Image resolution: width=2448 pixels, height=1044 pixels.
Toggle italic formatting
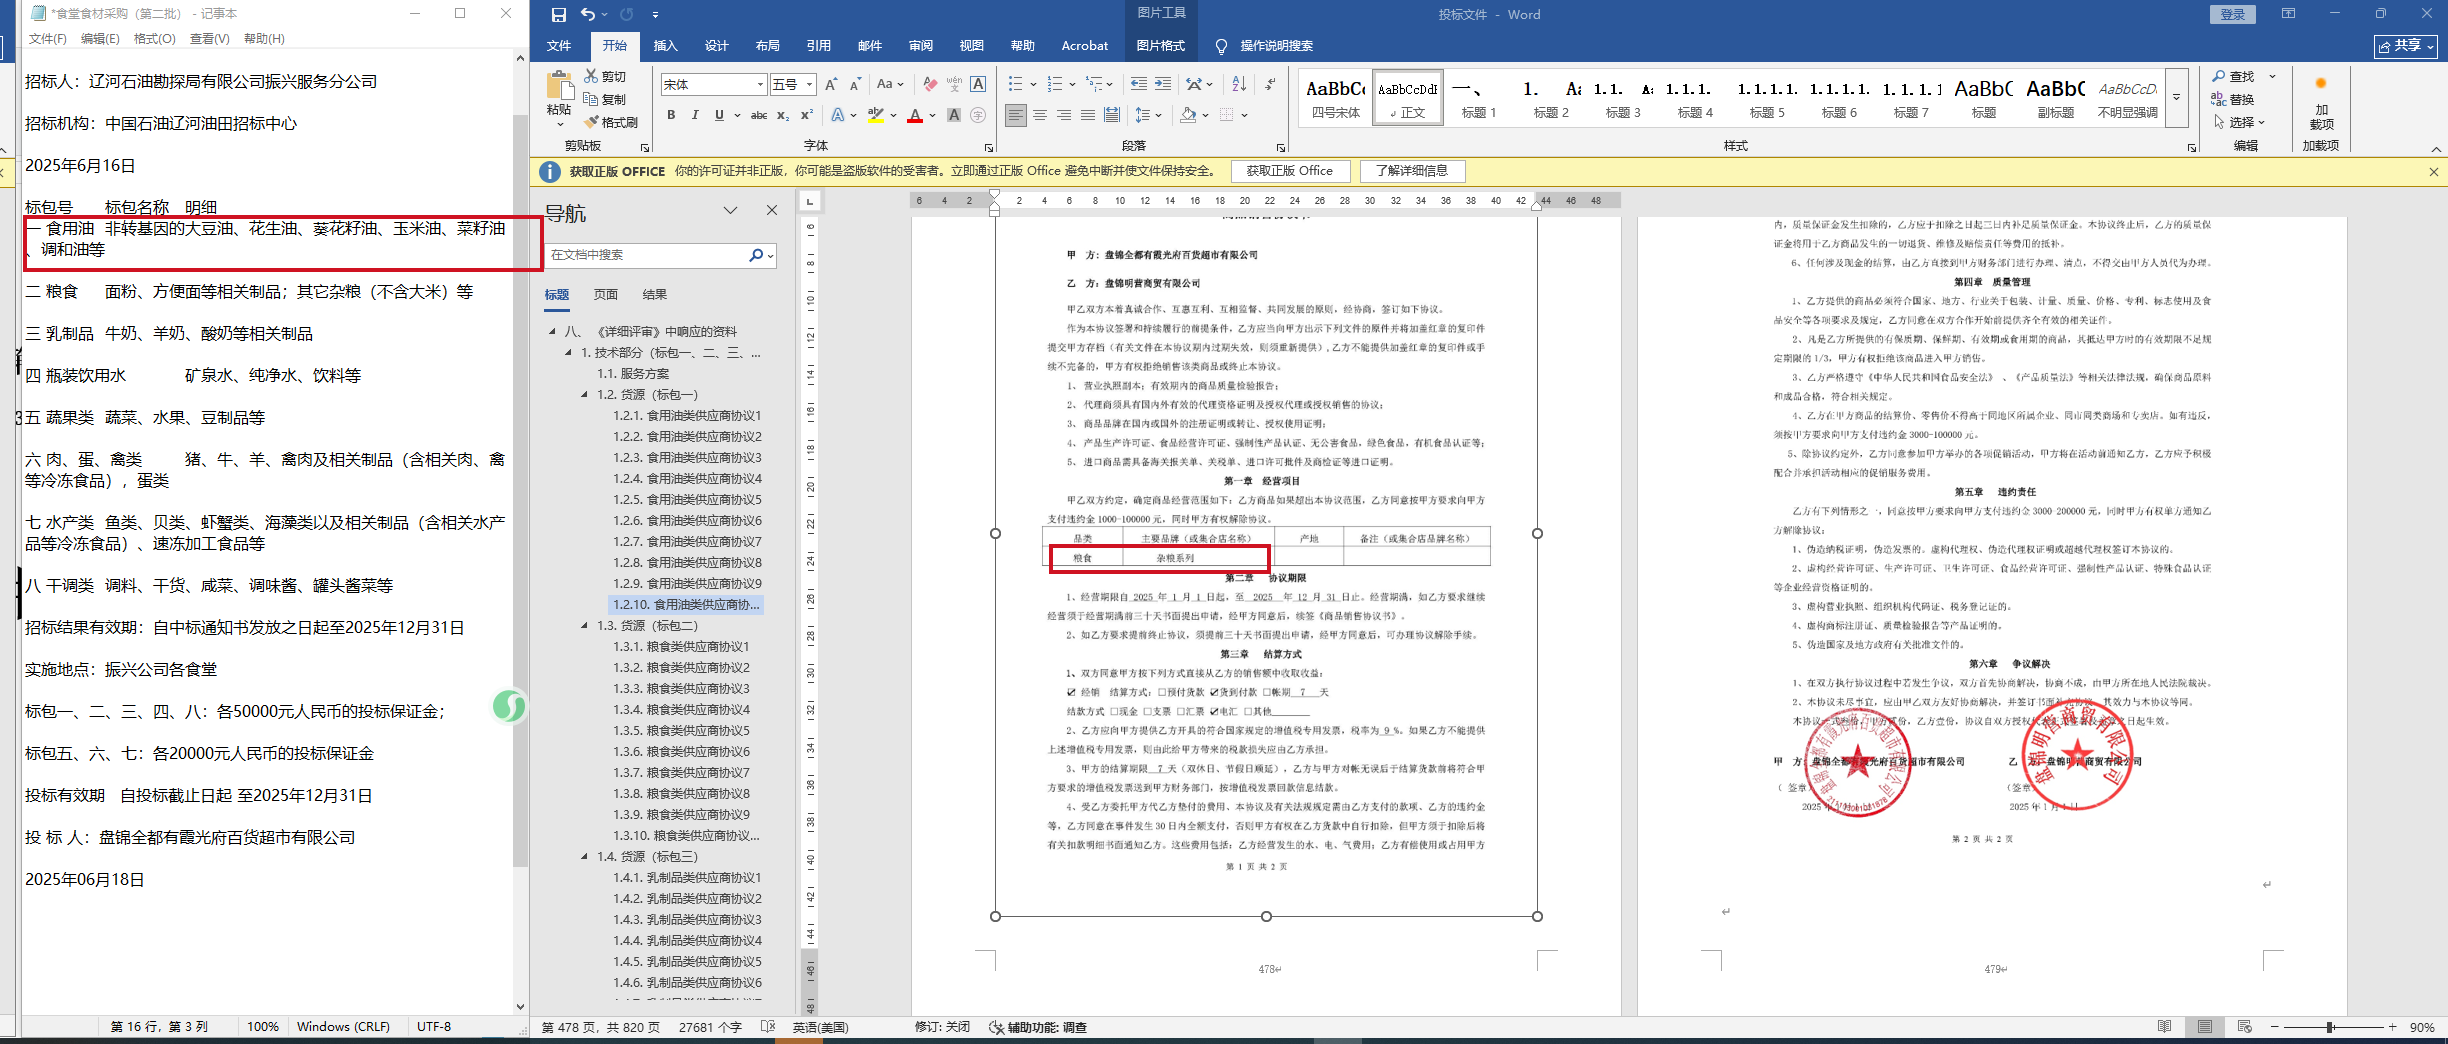point(695,115)
